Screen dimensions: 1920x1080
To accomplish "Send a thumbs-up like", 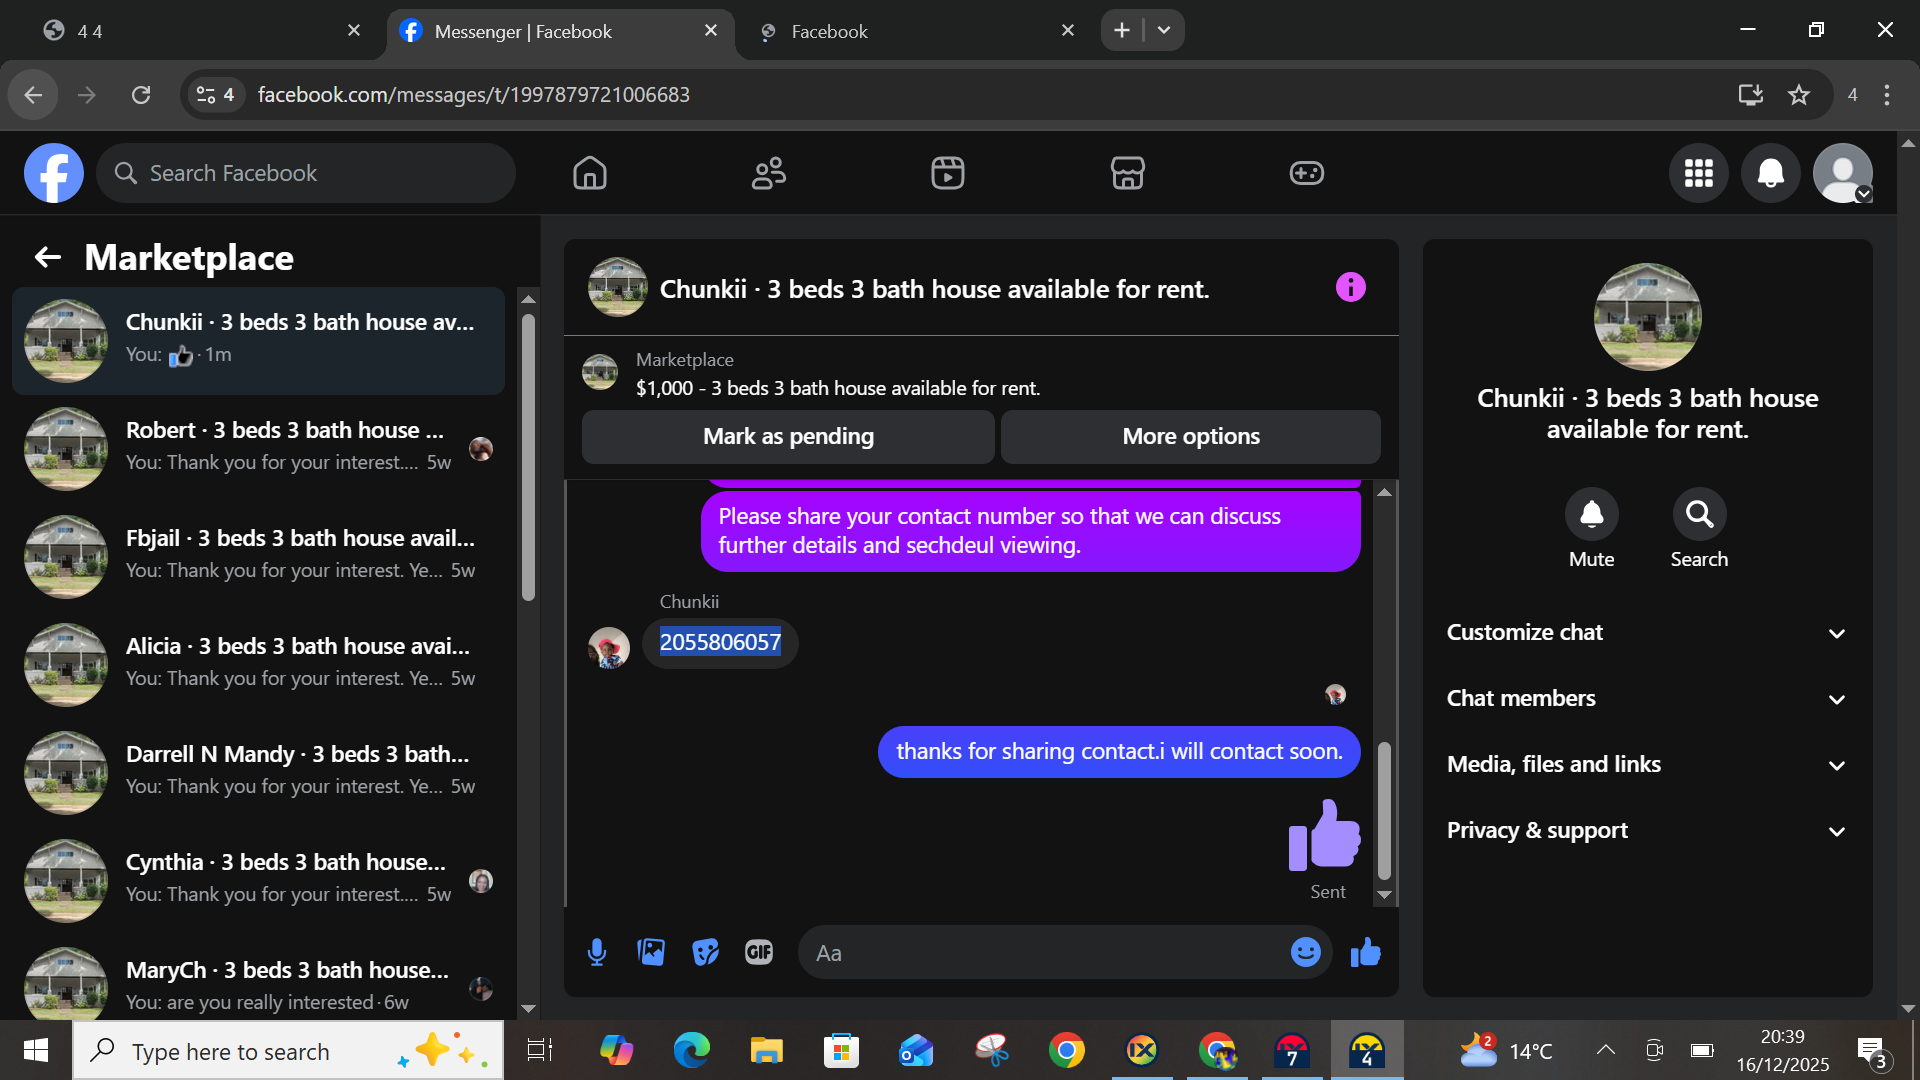I will click(1366, 953).
